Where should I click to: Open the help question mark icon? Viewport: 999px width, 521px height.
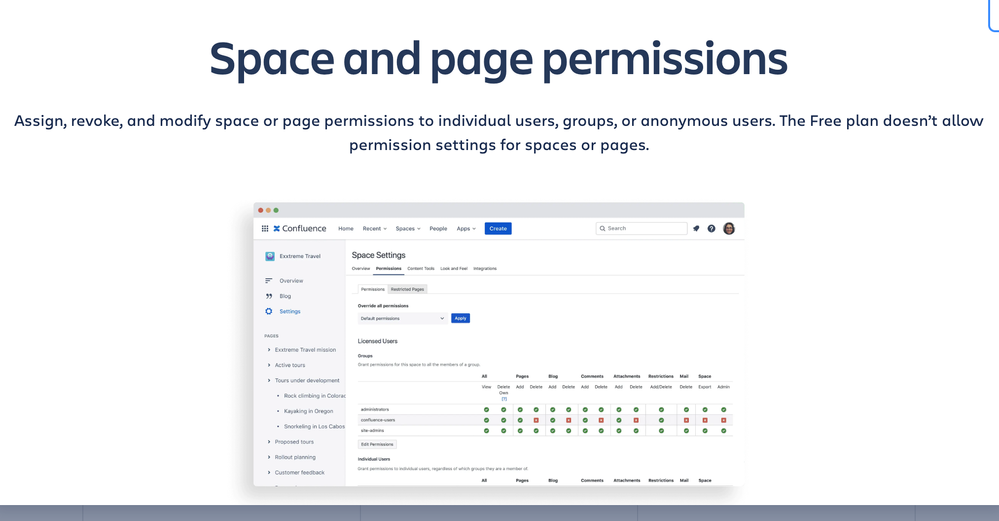coord(712,229)
